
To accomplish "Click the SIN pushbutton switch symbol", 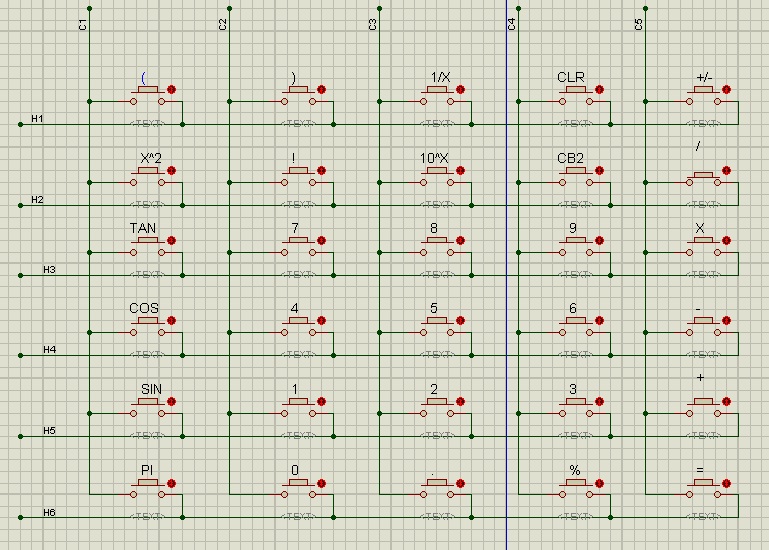I will click(x=147, y=408).
